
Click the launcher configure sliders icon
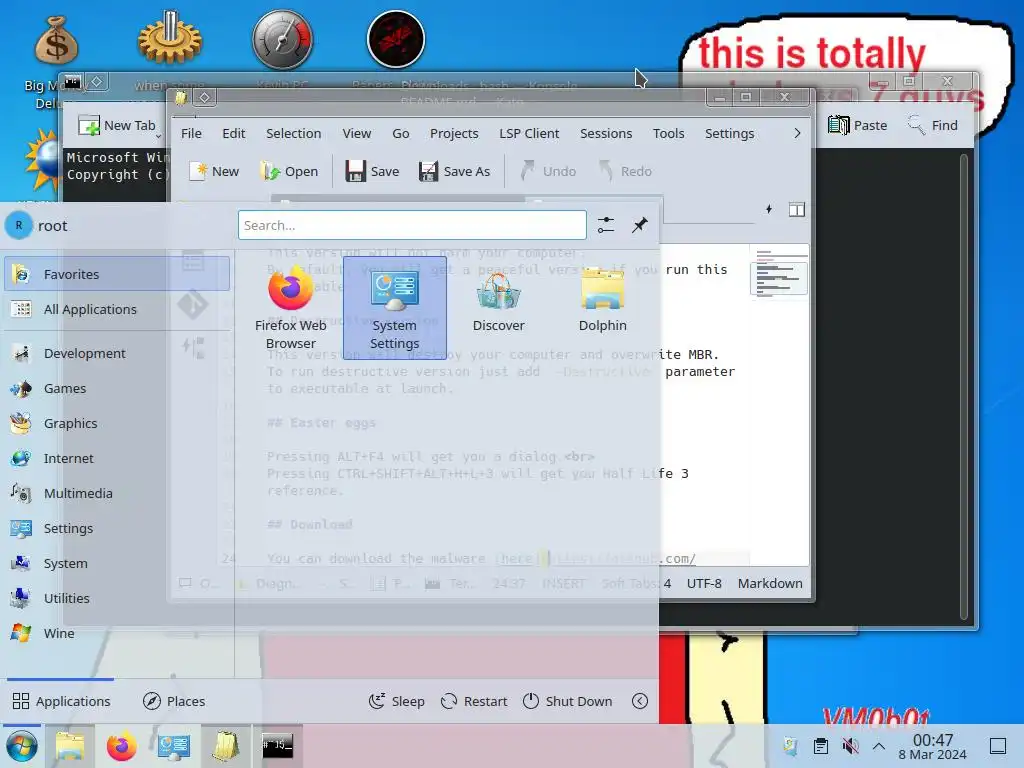click(606, 225)
